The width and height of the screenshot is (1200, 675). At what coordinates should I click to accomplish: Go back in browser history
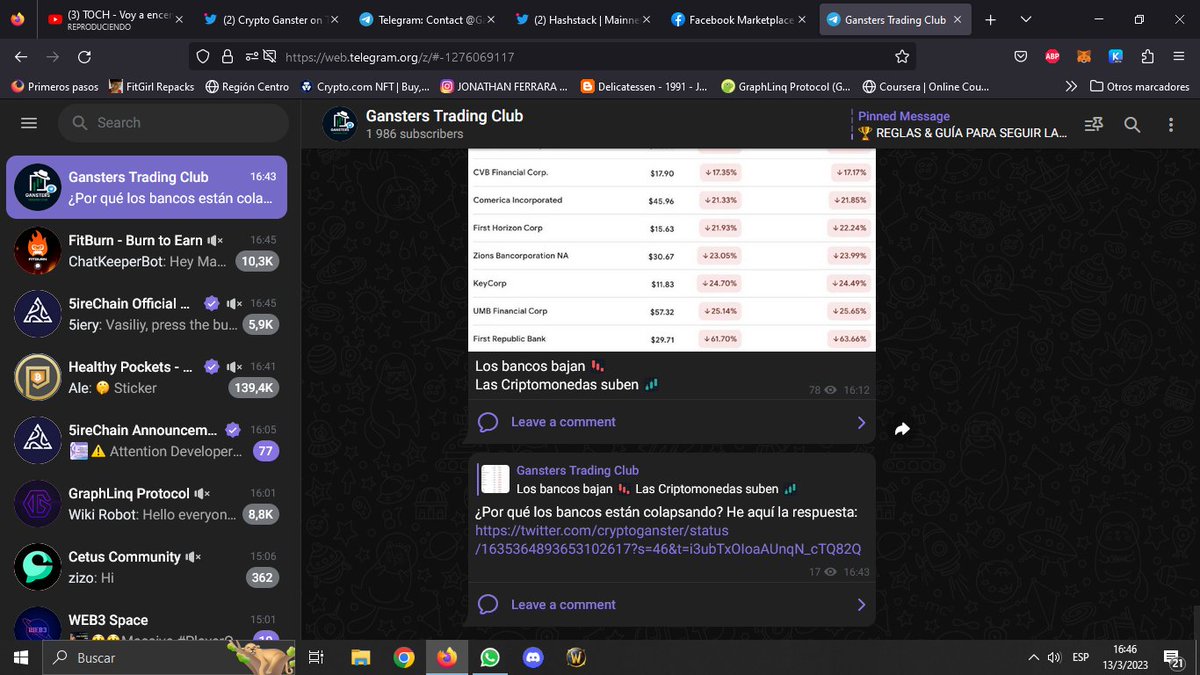(x=21, y=57)
